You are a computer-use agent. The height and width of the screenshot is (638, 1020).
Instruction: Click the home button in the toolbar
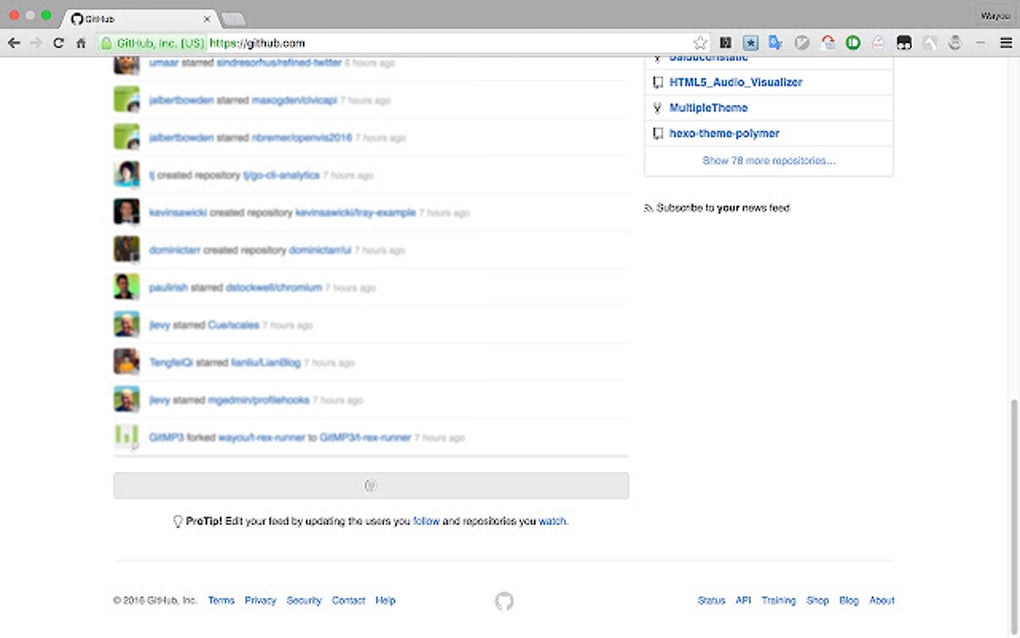81,43
